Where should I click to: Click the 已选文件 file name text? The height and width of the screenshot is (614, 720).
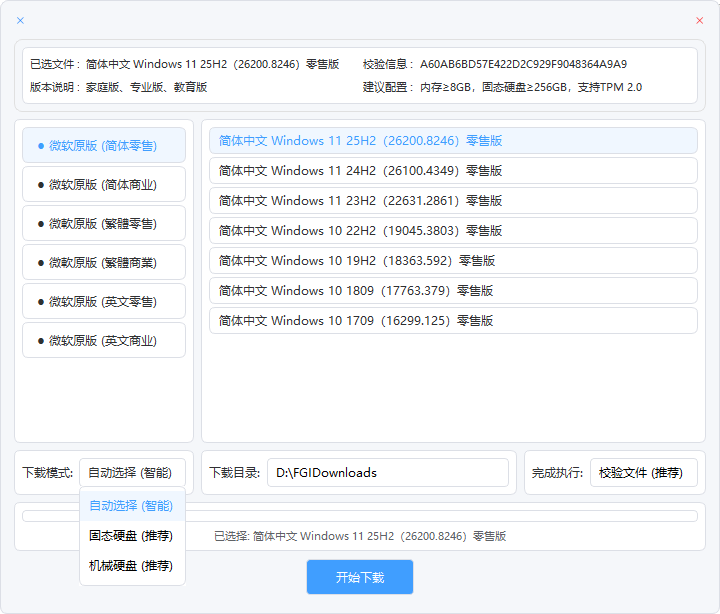coord(213,64)
